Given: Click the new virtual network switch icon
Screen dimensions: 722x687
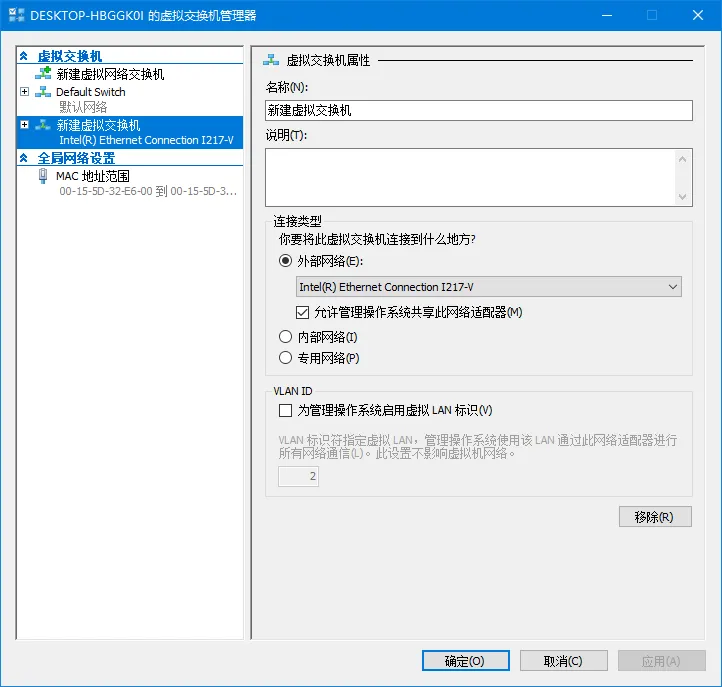Looking at the screenshot, I should 43,73.
